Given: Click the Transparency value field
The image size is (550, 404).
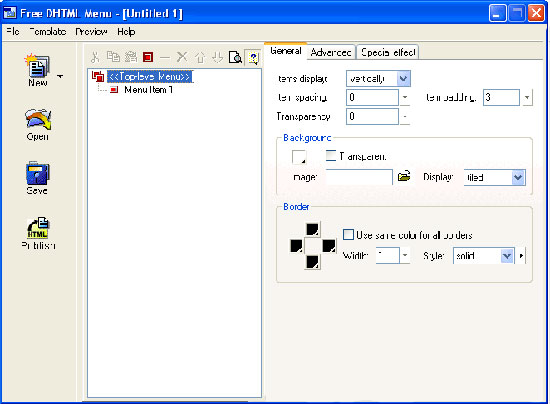Looking at the screenshot, I should (372, 116).
